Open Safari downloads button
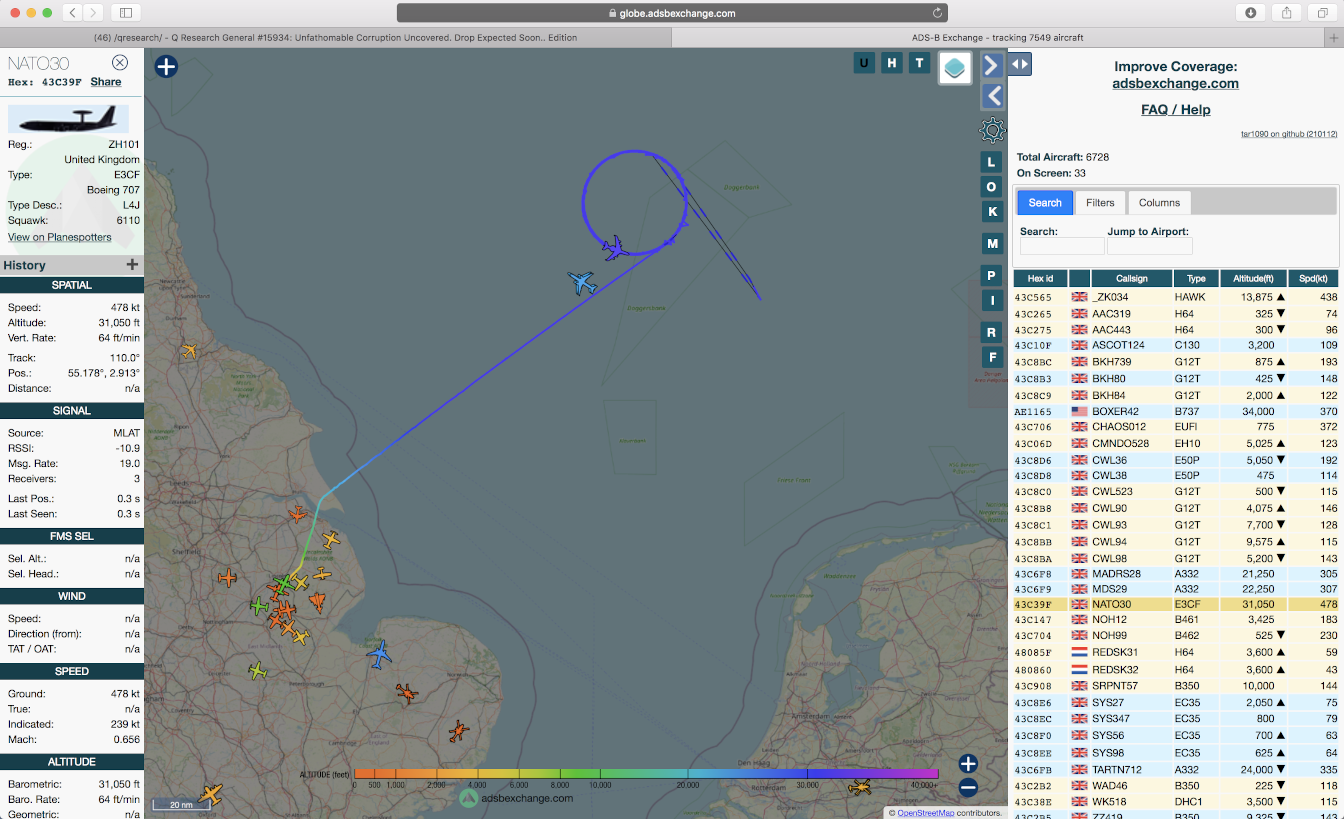Screen dimensions: 1344x819 click(x=1251, y=13)
